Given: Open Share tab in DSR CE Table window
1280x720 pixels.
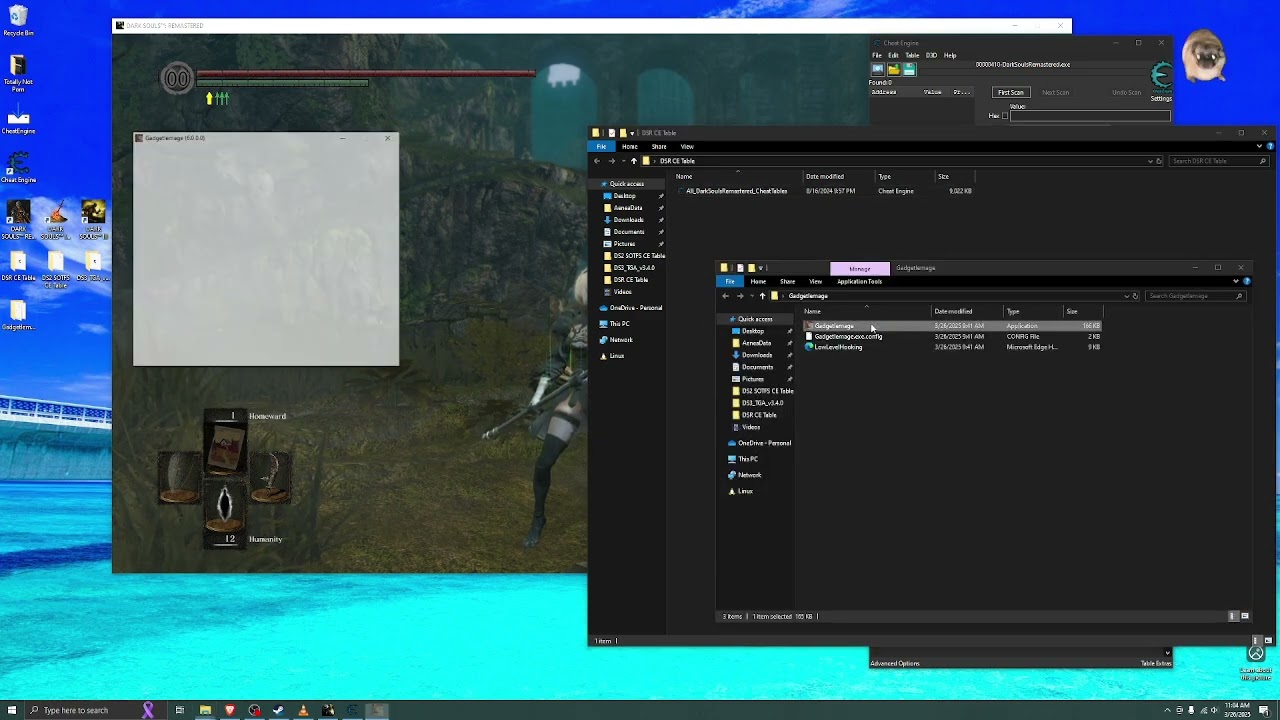Looking at the screenshot, I should (659, 146).
